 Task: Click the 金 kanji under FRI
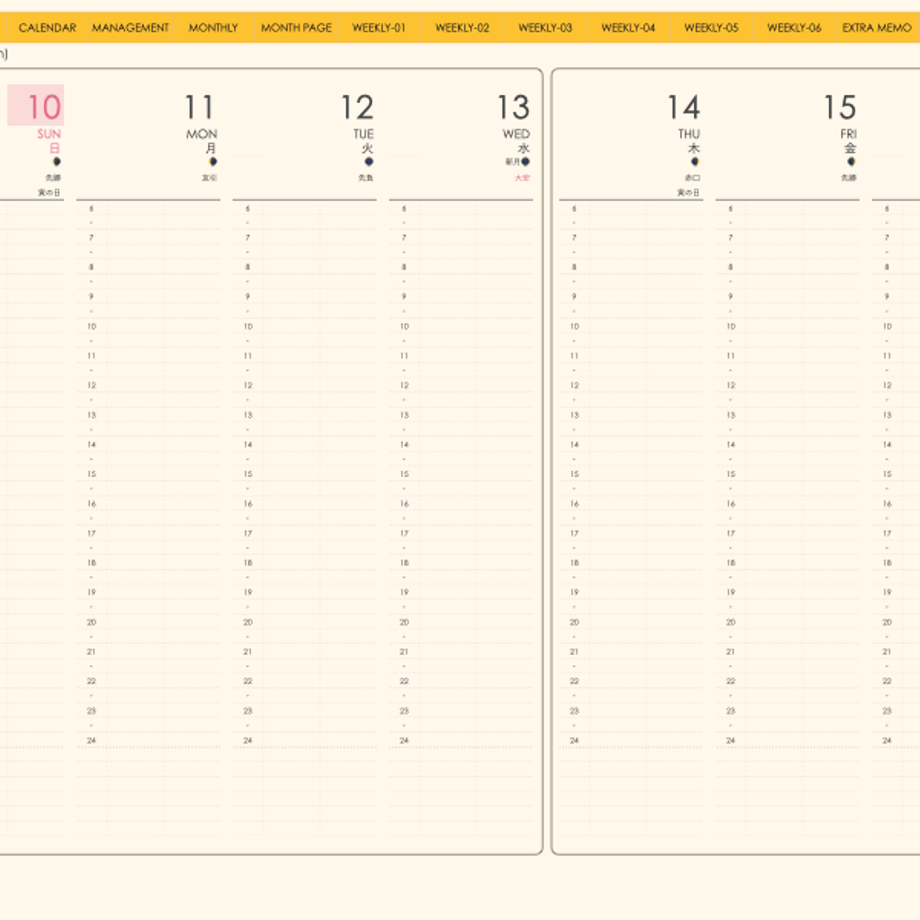coord(850,148)
